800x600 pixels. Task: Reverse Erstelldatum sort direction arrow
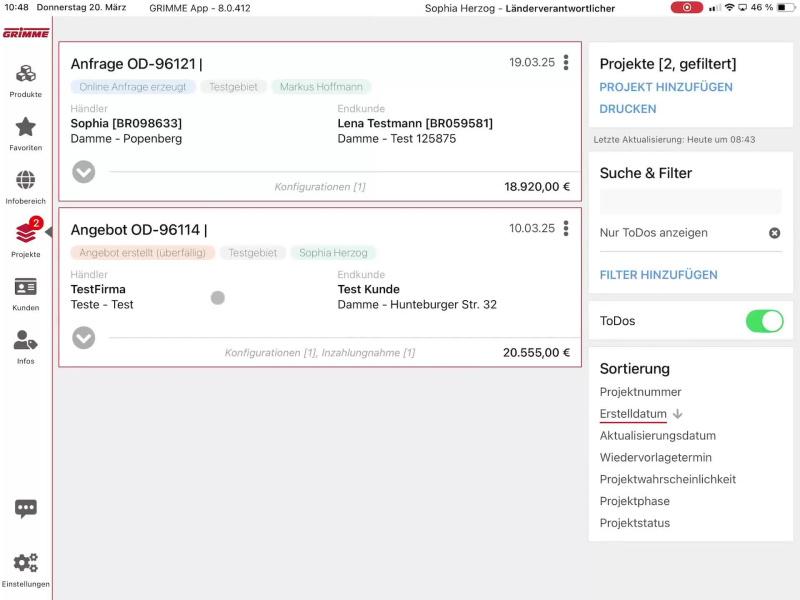pyautogui.click(x=678, y=414)
